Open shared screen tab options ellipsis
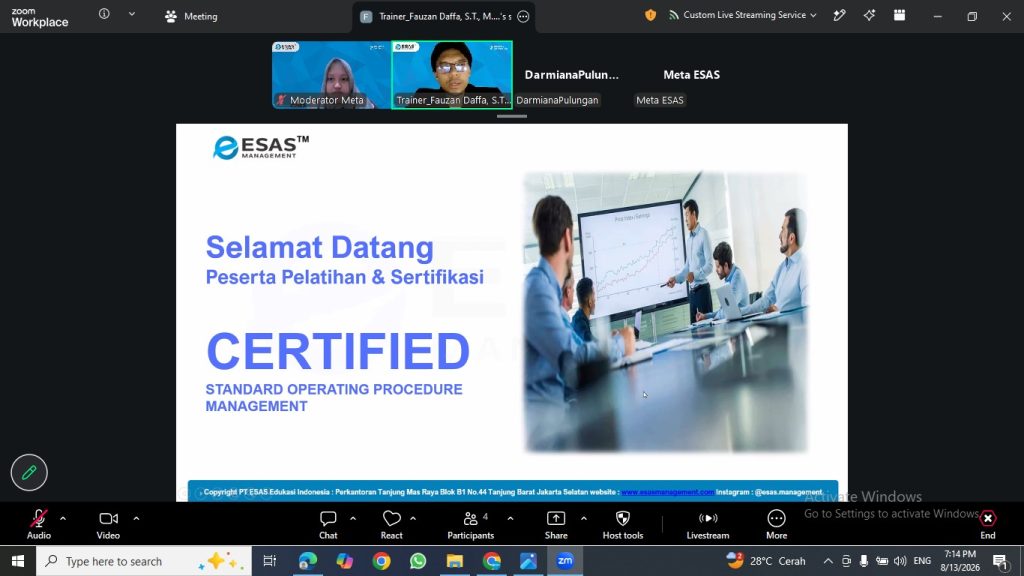Viewport: 1024px width, 576px height. click(x=523, y=16)
